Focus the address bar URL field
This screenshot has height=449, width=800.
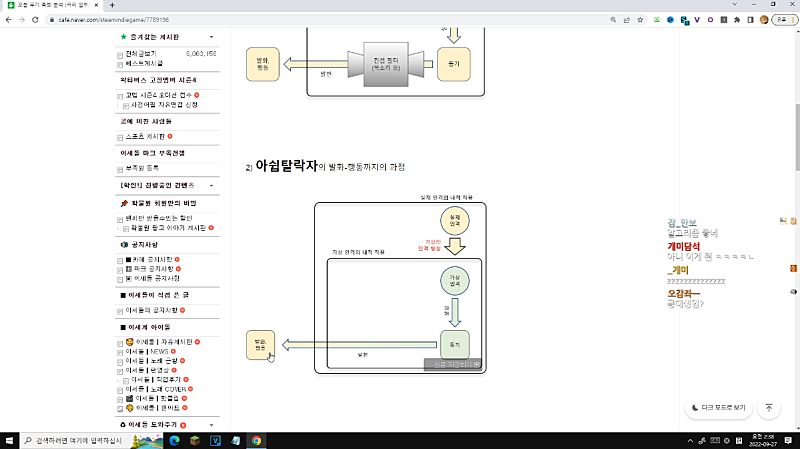point(327,20)
